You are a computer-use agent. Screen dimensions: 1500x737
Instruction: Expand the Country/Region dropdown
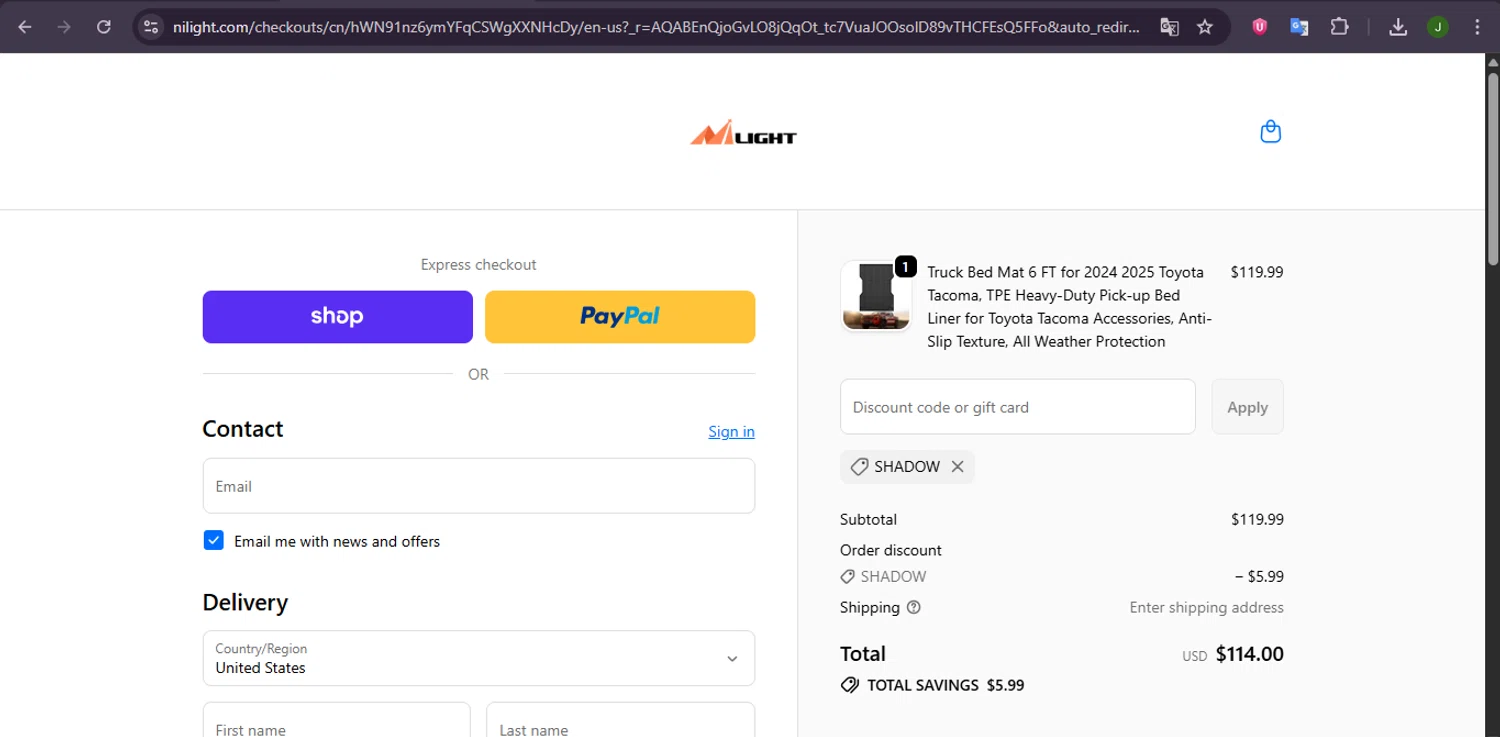pos(479,658)
